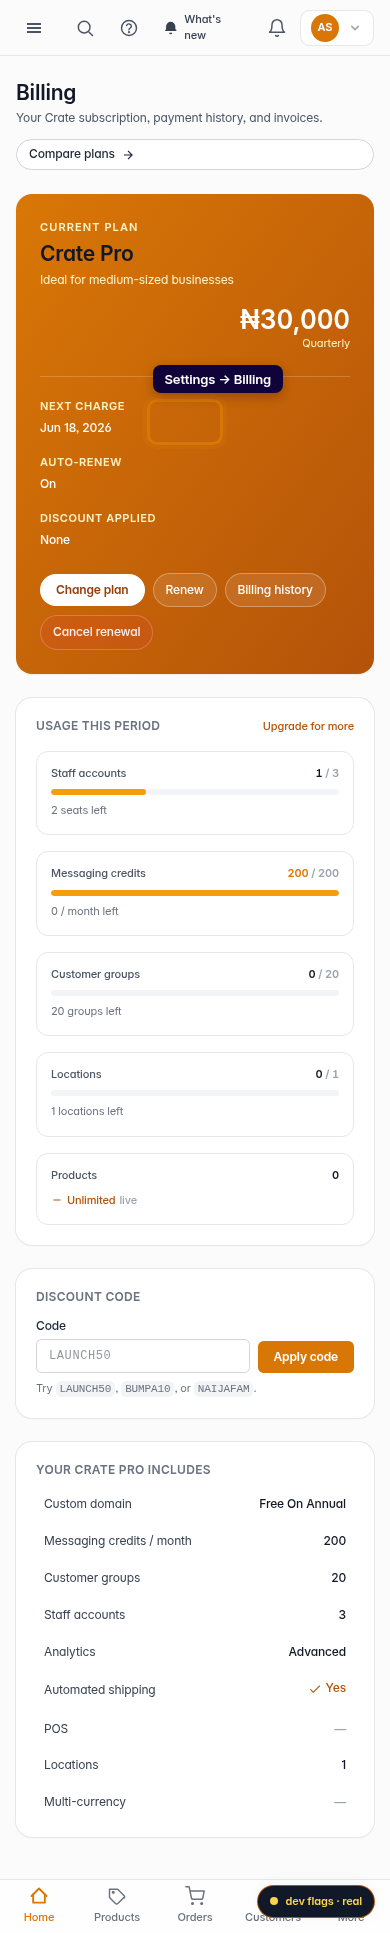Go to the Products tab

(117, 1905)
